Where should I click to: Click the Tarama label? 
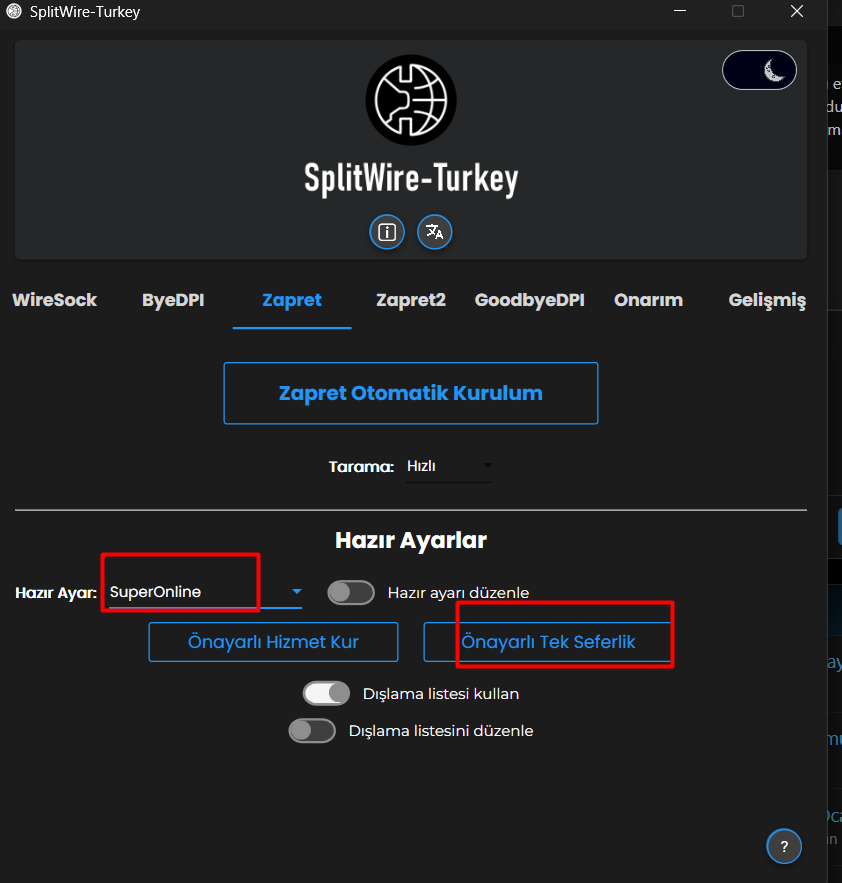point(361,467)
